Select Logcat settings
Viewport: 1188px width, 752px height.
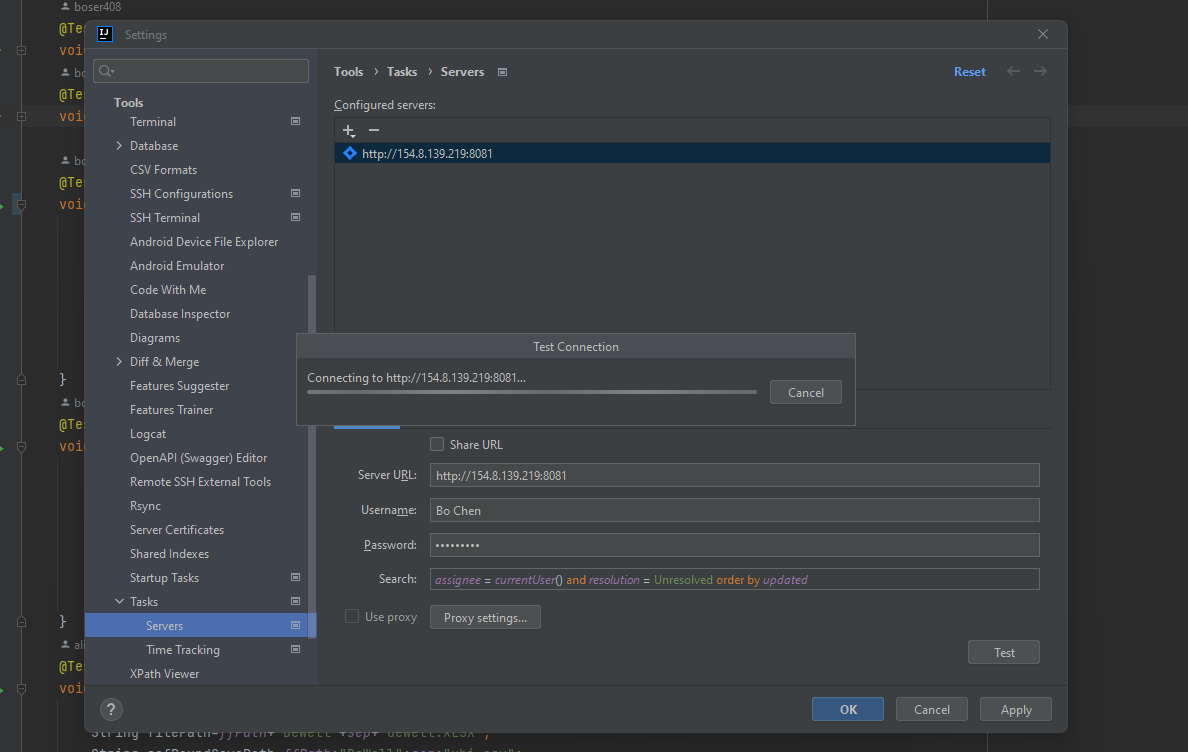pyautogui.click(x=148, y=434)
